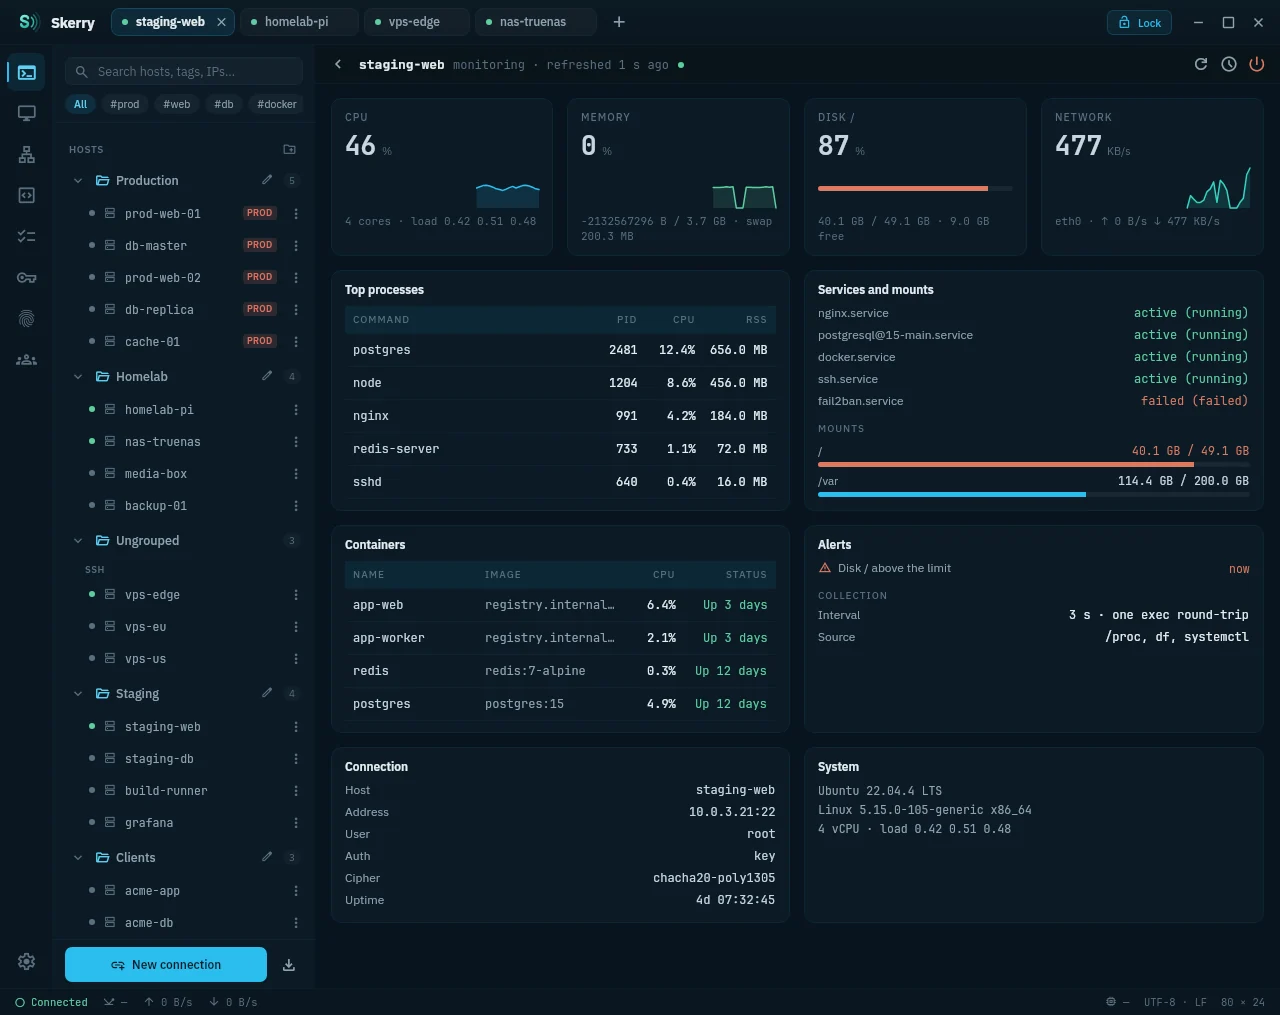Select the All tag filter
1280x1015 pixels.
[x=80, y=104]
